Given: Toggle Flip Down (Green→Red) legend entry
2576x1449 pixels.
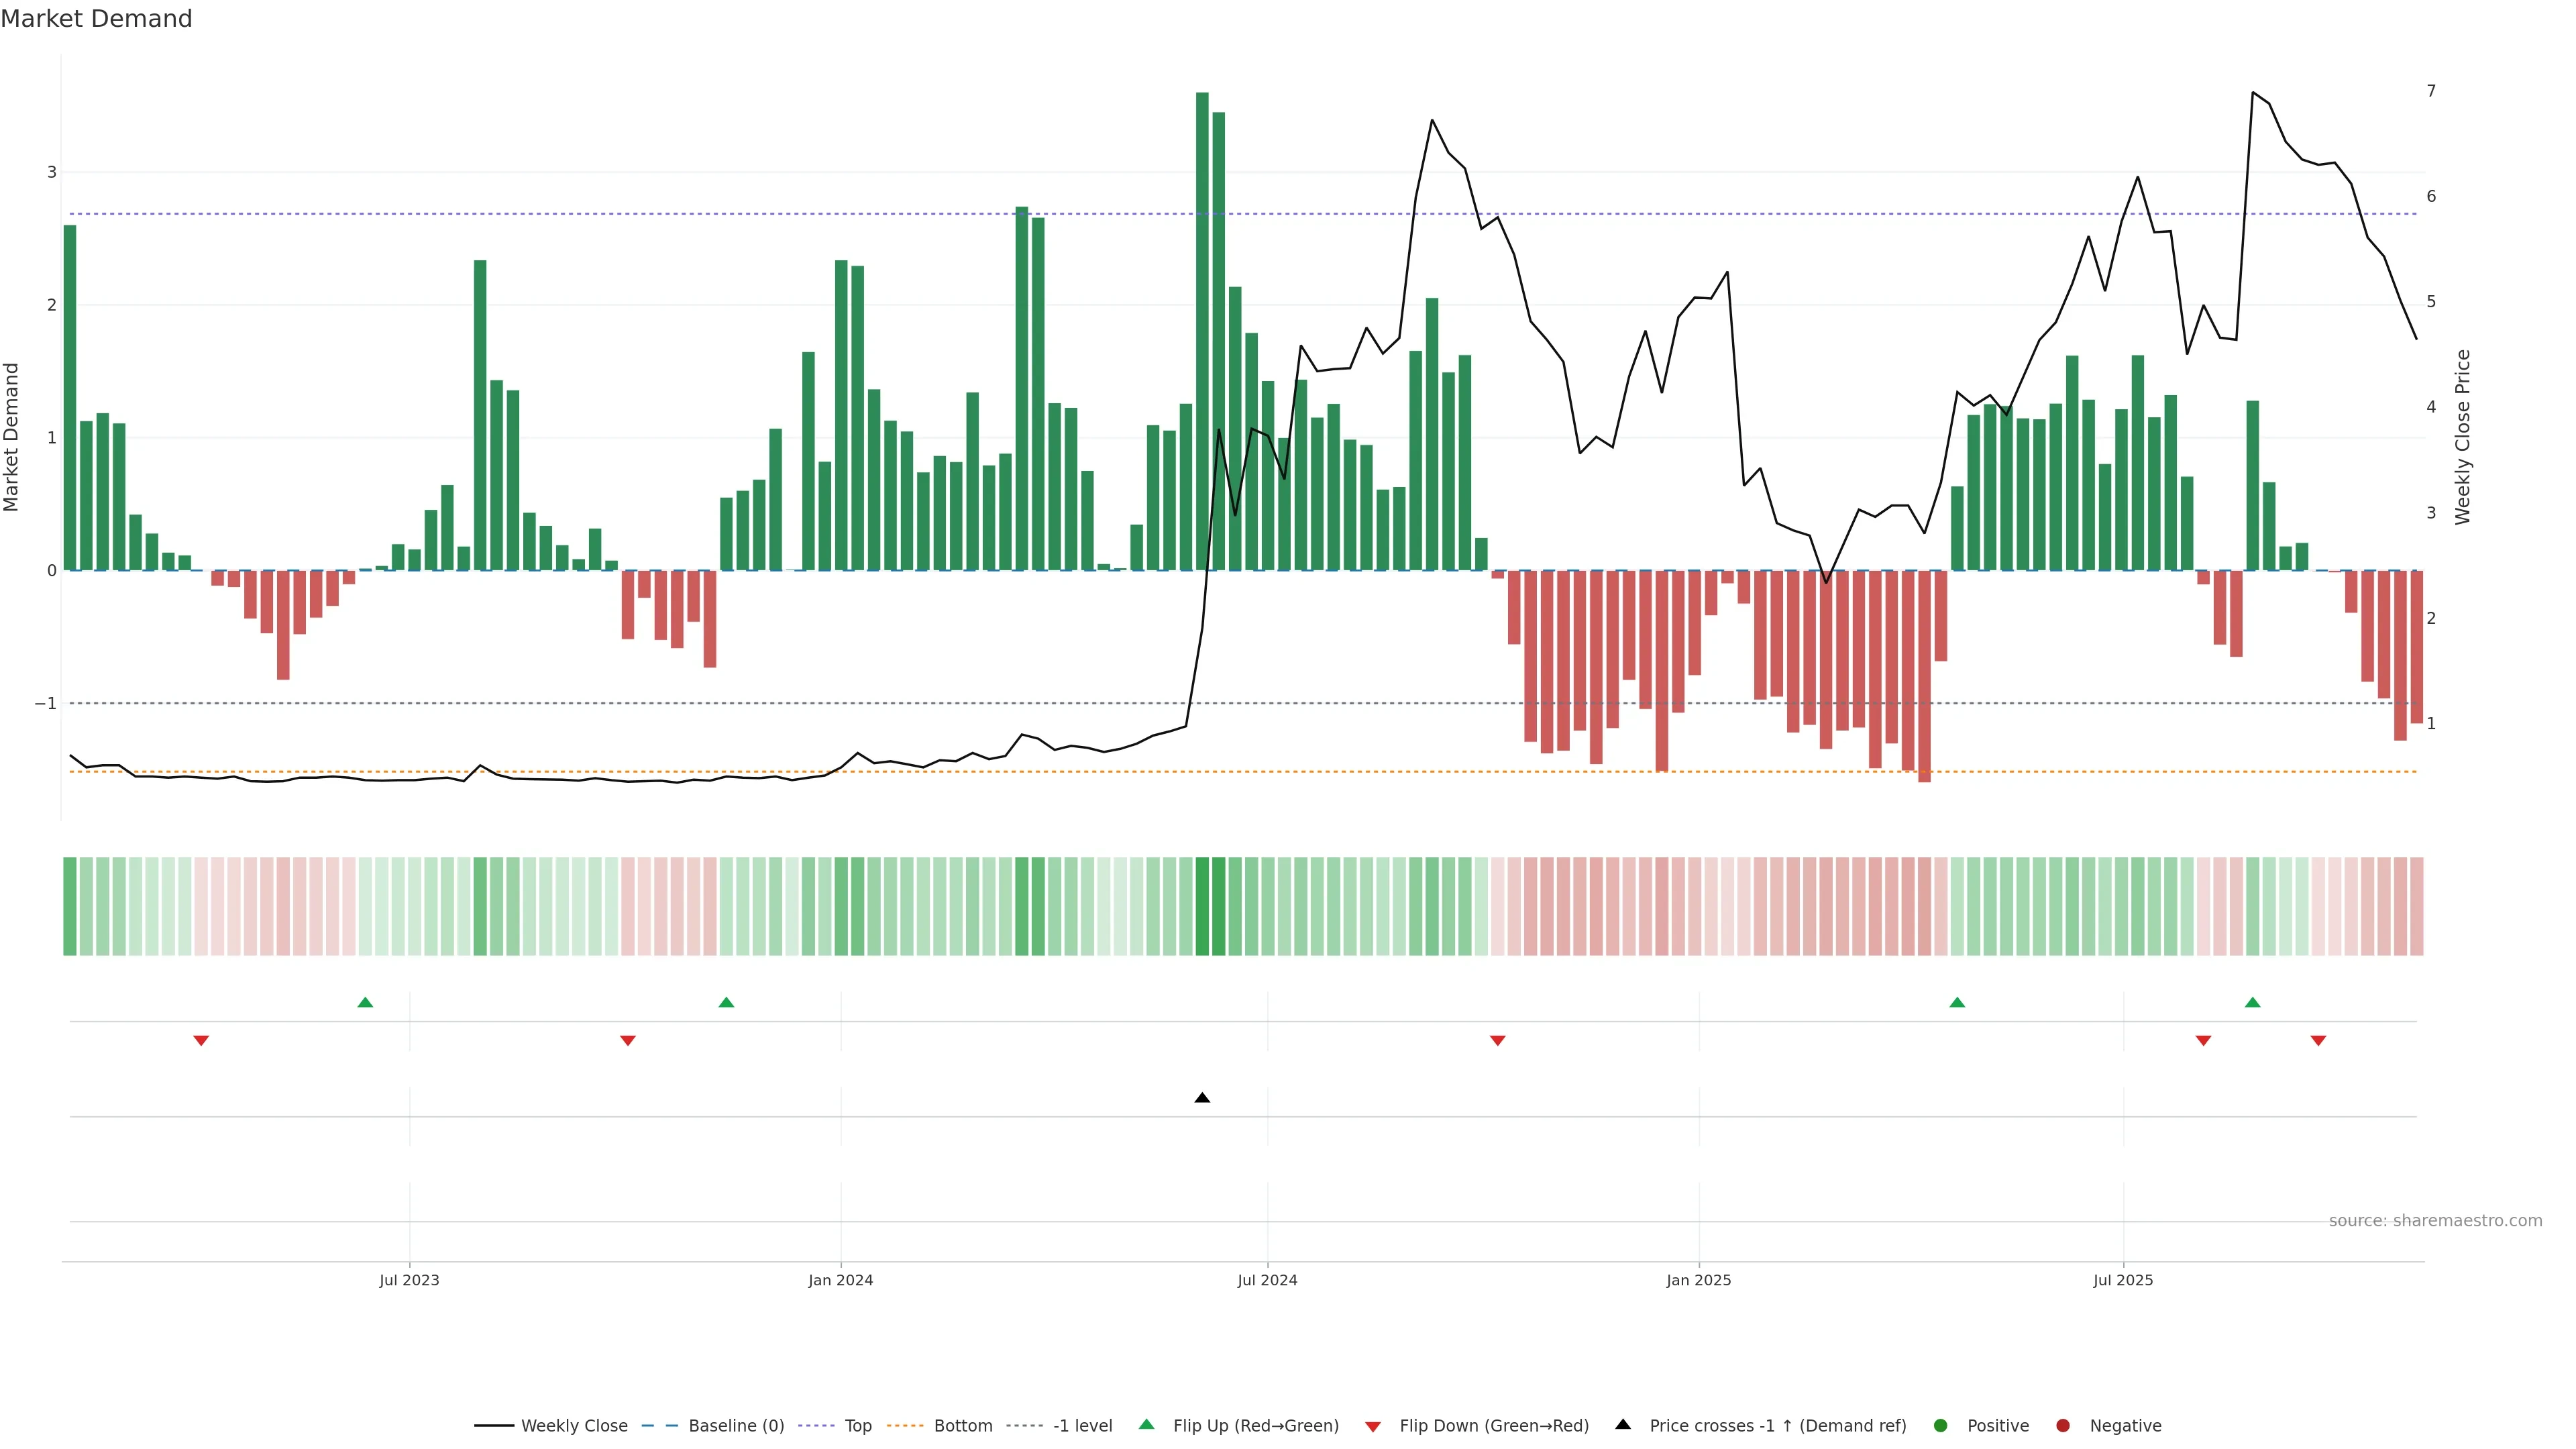Looking at the screenshot, I should click(1493, 1426).
